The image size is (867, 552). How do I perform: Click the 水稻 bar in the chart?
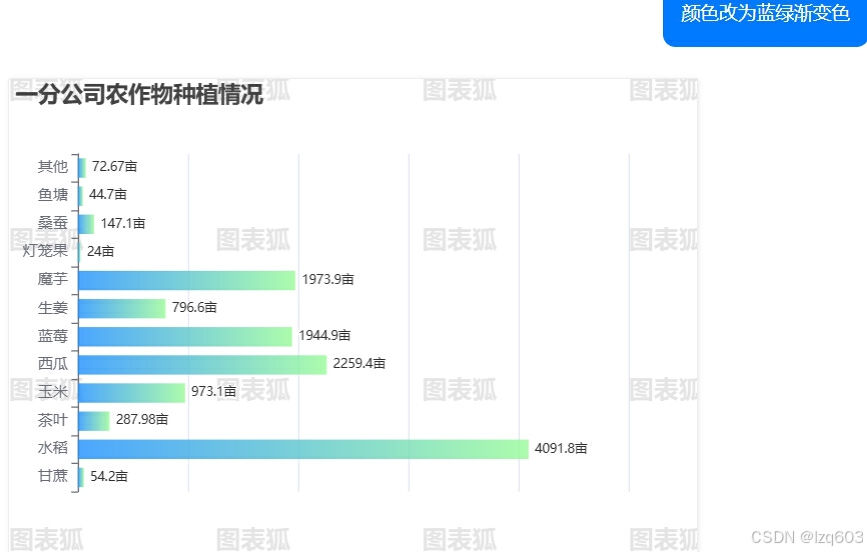304,449
